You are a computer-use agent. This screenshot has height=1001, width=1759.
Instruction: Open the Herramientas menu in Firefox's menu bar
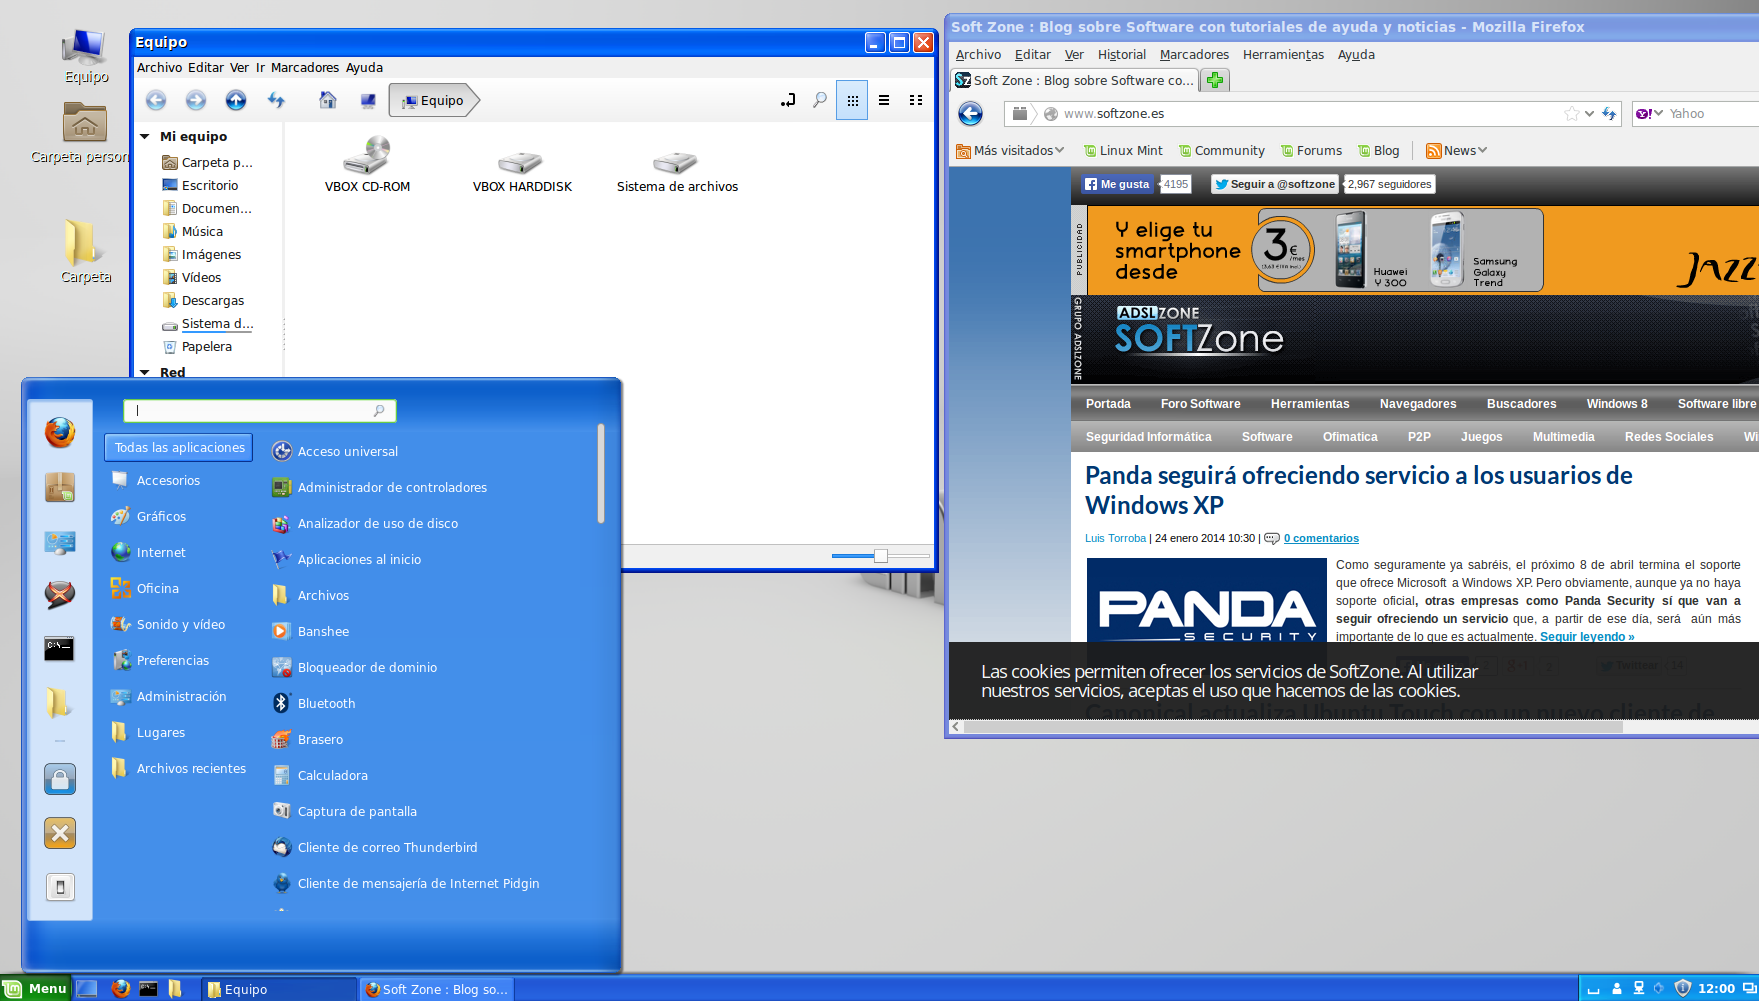1283,55
